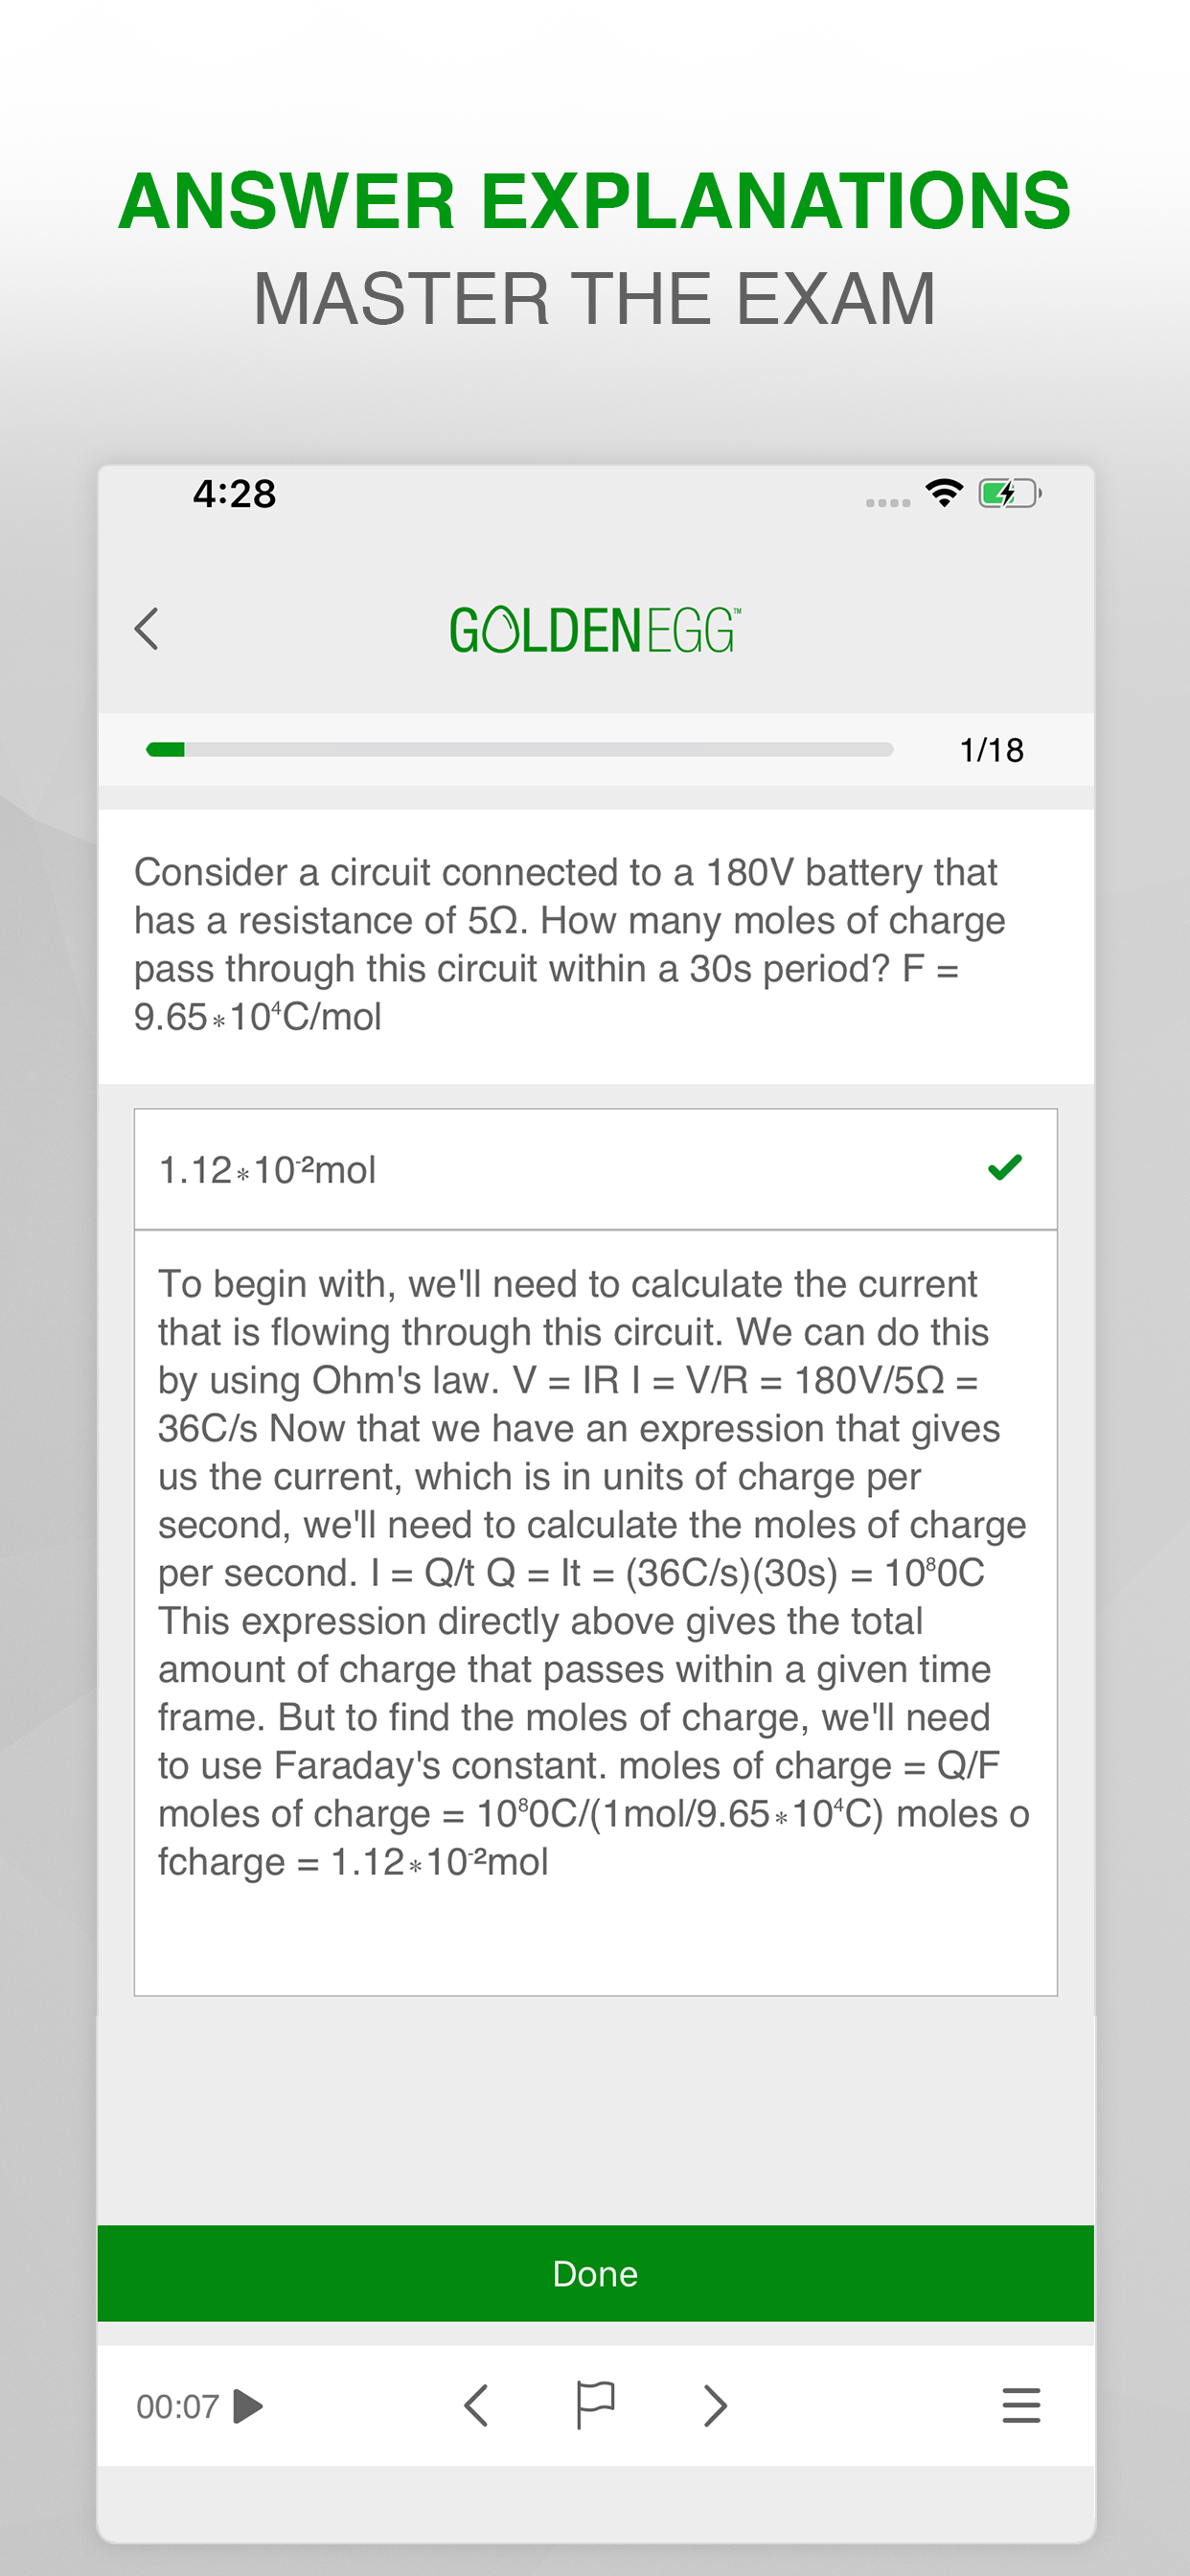Flag this question with the flag icon
Image resolution: width=1190 pixels, height=2576 pixels.
point(595,2405)
